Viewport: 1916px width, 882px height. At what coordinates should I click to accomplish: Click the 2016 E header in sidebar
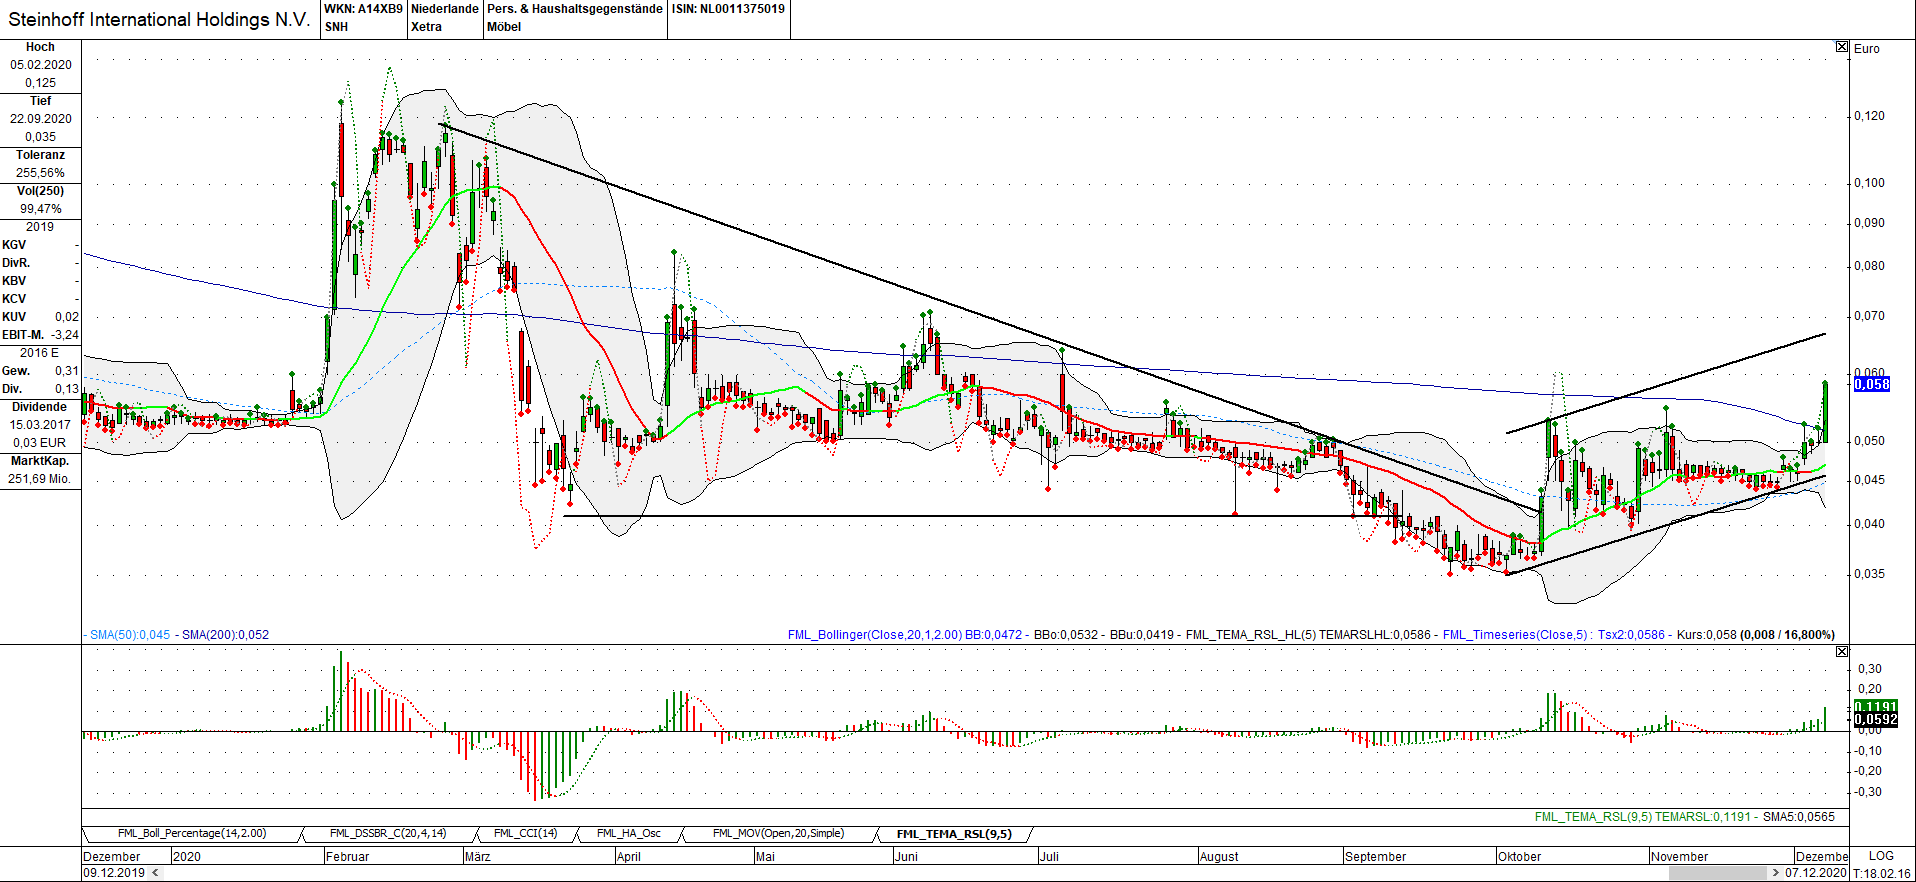40,353
